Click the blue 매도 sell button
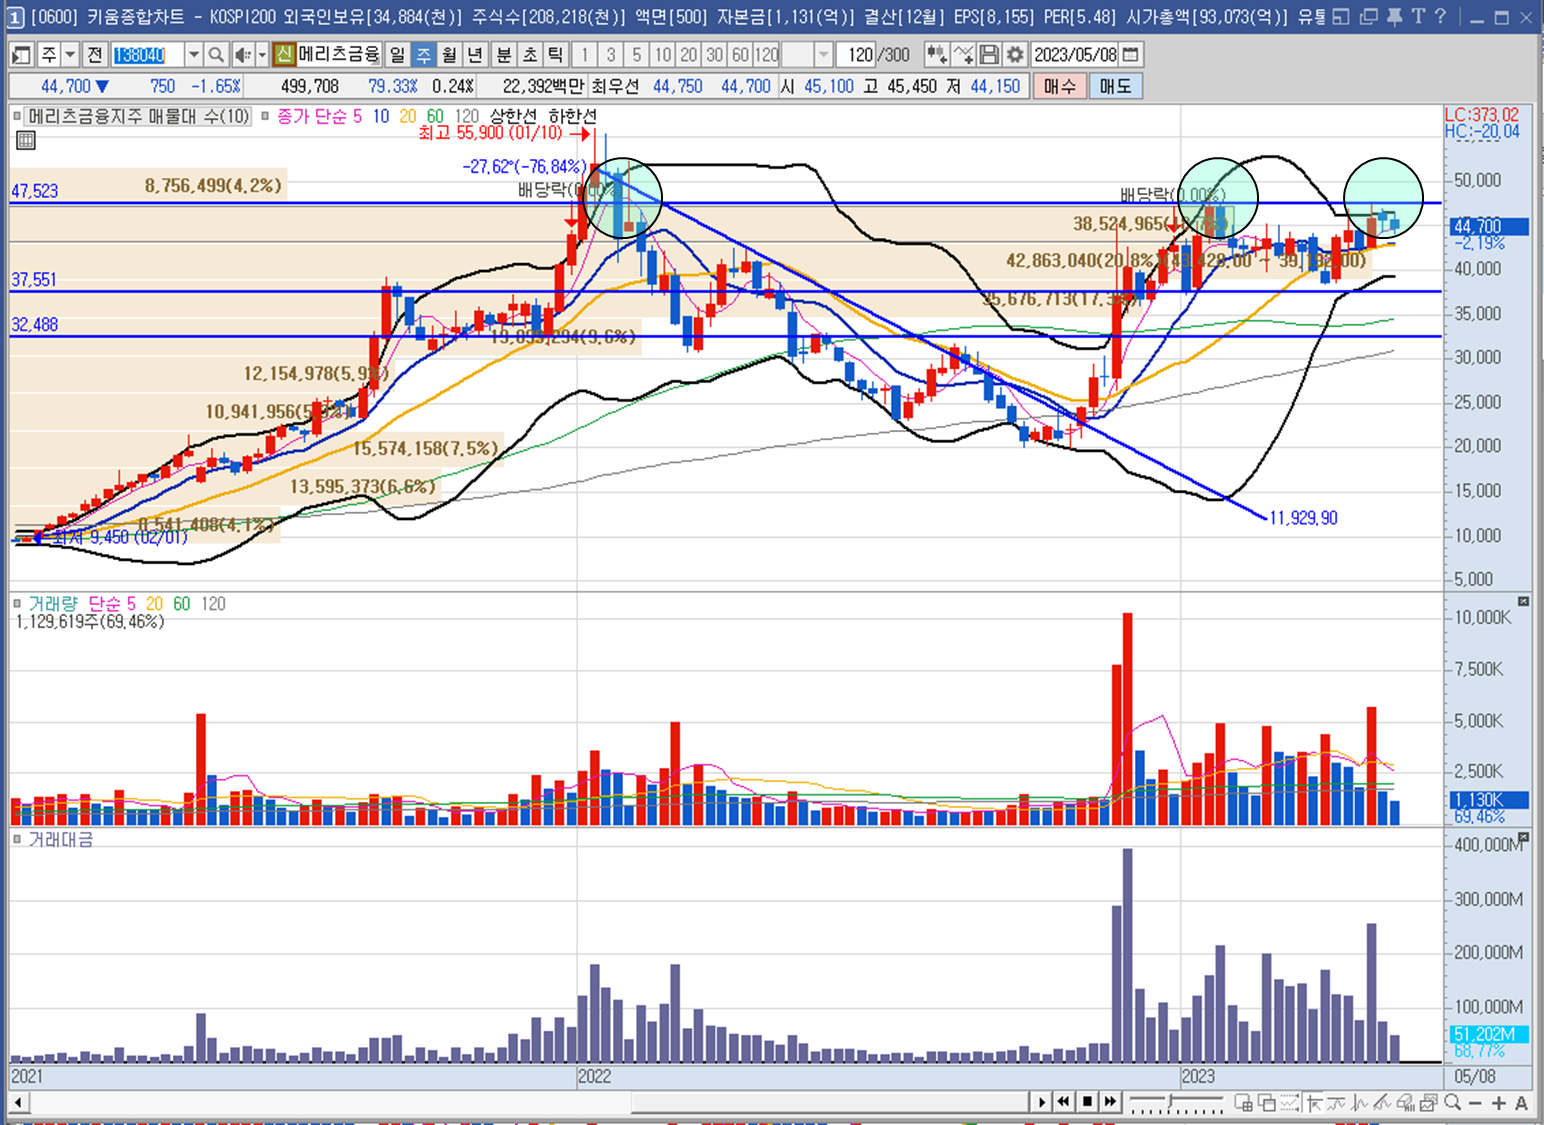The image size is (1544, 1125). click(1115, 86)
